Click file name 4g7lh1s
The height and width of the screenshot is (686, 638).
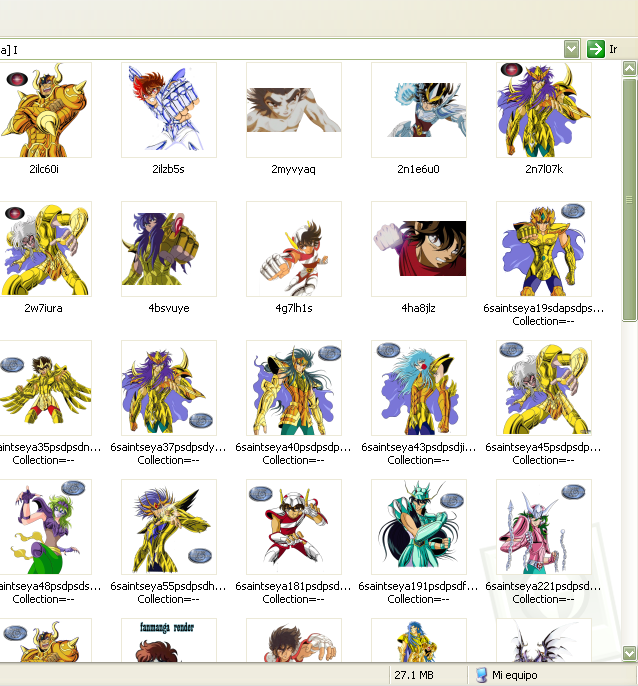coord(294,308)
